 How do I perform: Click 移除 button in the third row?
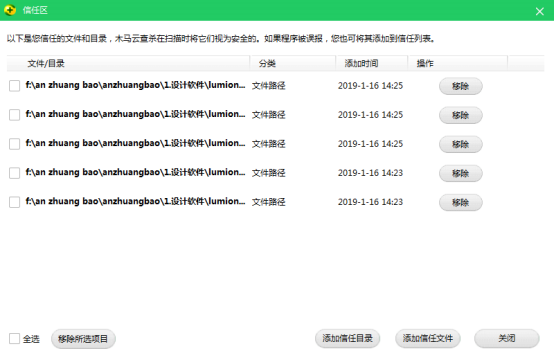pyautogui.click(x=461, y=144)
